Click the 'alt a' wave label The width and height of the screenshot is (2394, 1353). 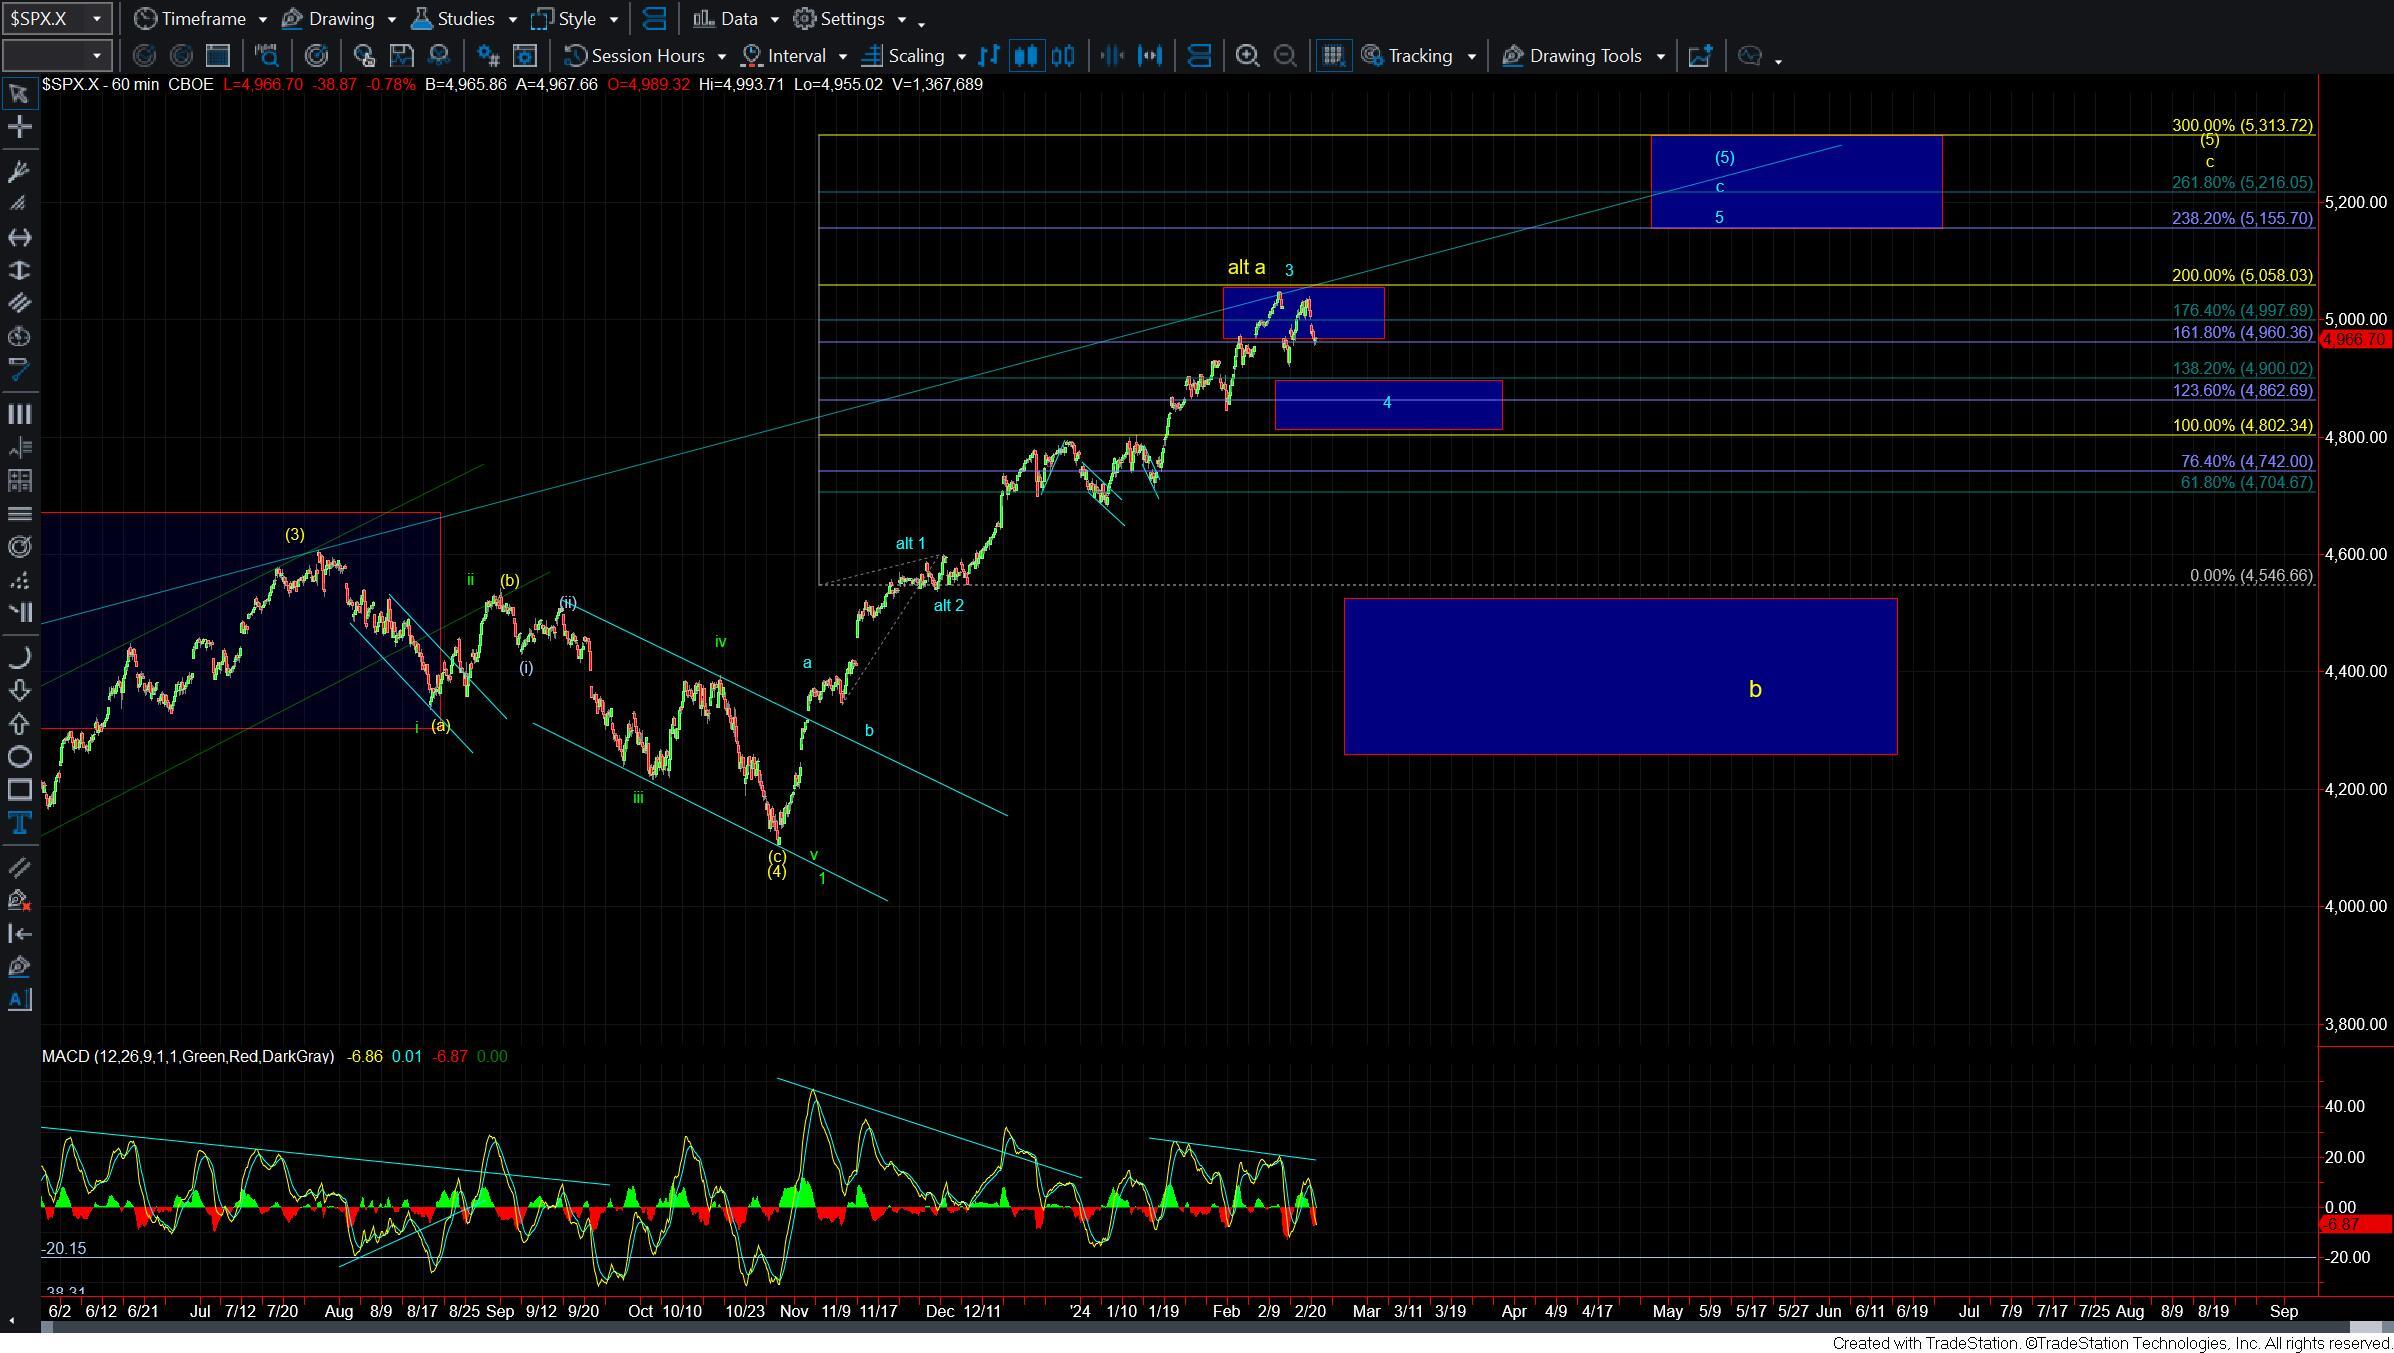click(1246, 267)
